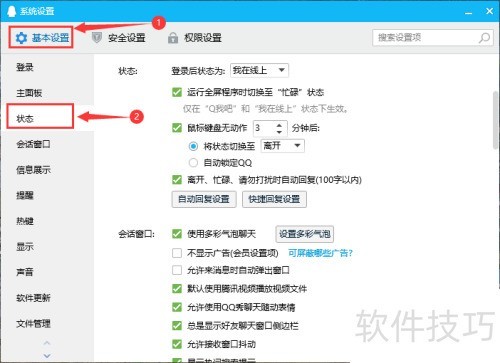Click the 设置多彩气泡 button

(305, 234)
